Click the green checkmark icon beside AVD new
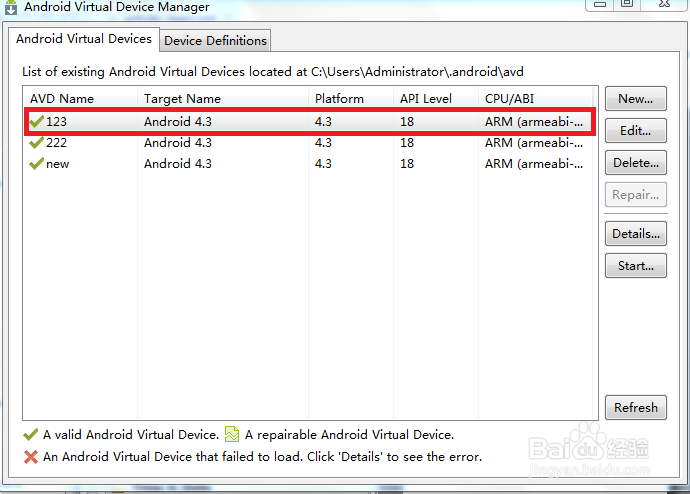The image size is (690, 494). point(37,163)
